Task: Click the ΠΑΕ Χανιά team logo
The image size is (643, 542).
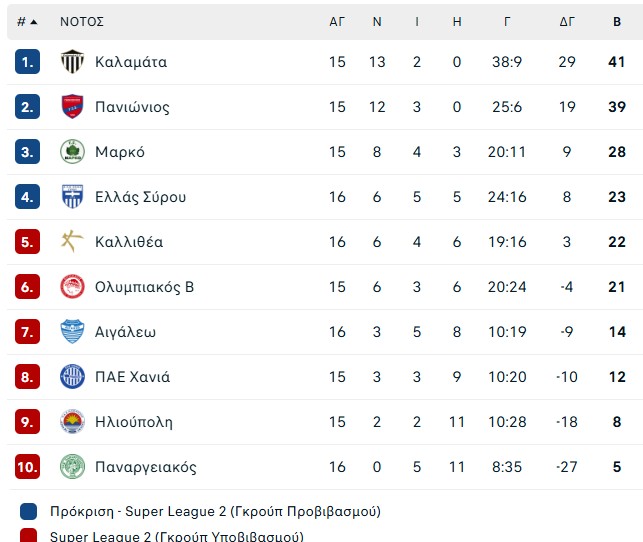Action: (72, 377)
